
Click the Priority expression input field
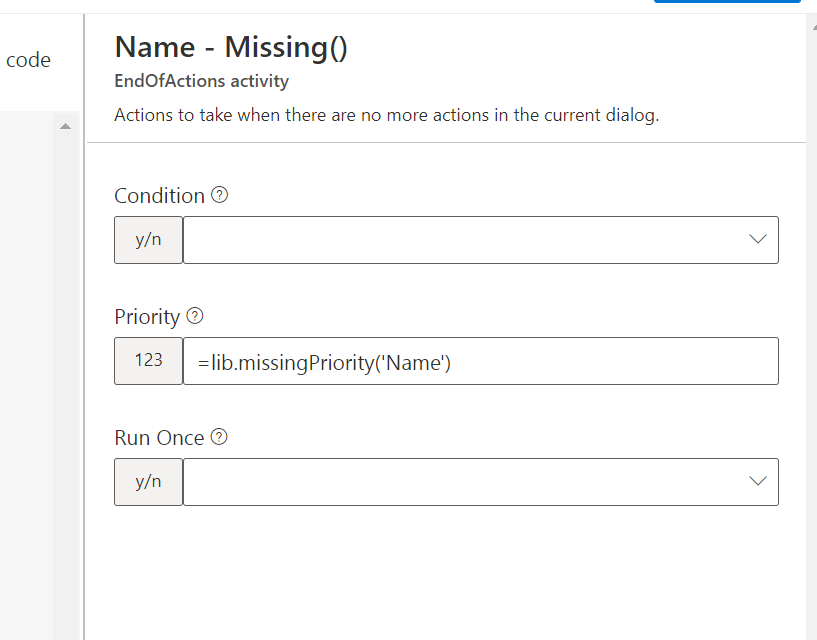pyautogui.click(x=480, y=361)
